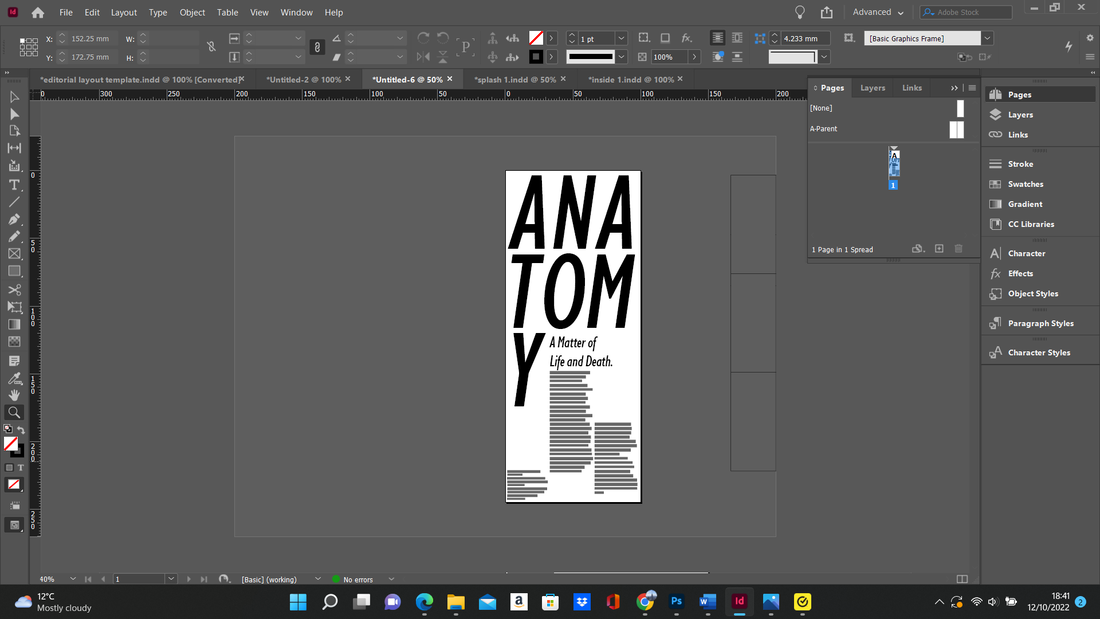Select the Pencil tool
Viewport: 1100px width, 619px height.
[x=14, y=237]
